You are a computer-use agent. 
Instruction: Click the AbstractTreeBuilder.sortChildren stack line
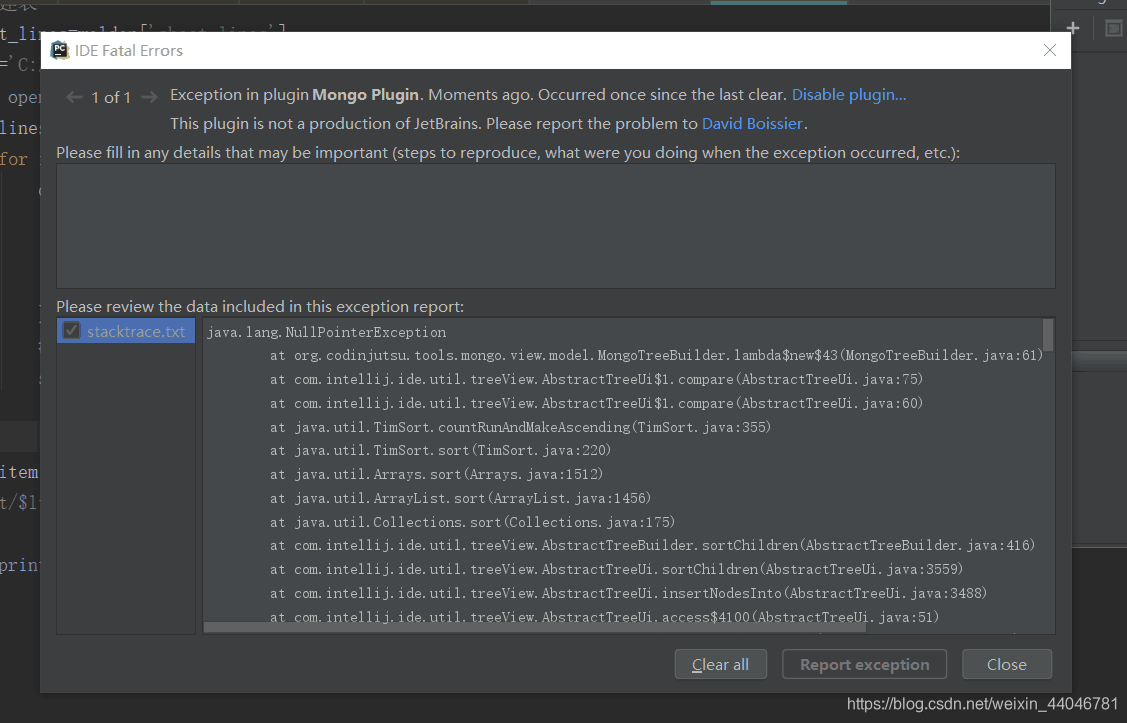pos(653,545)
